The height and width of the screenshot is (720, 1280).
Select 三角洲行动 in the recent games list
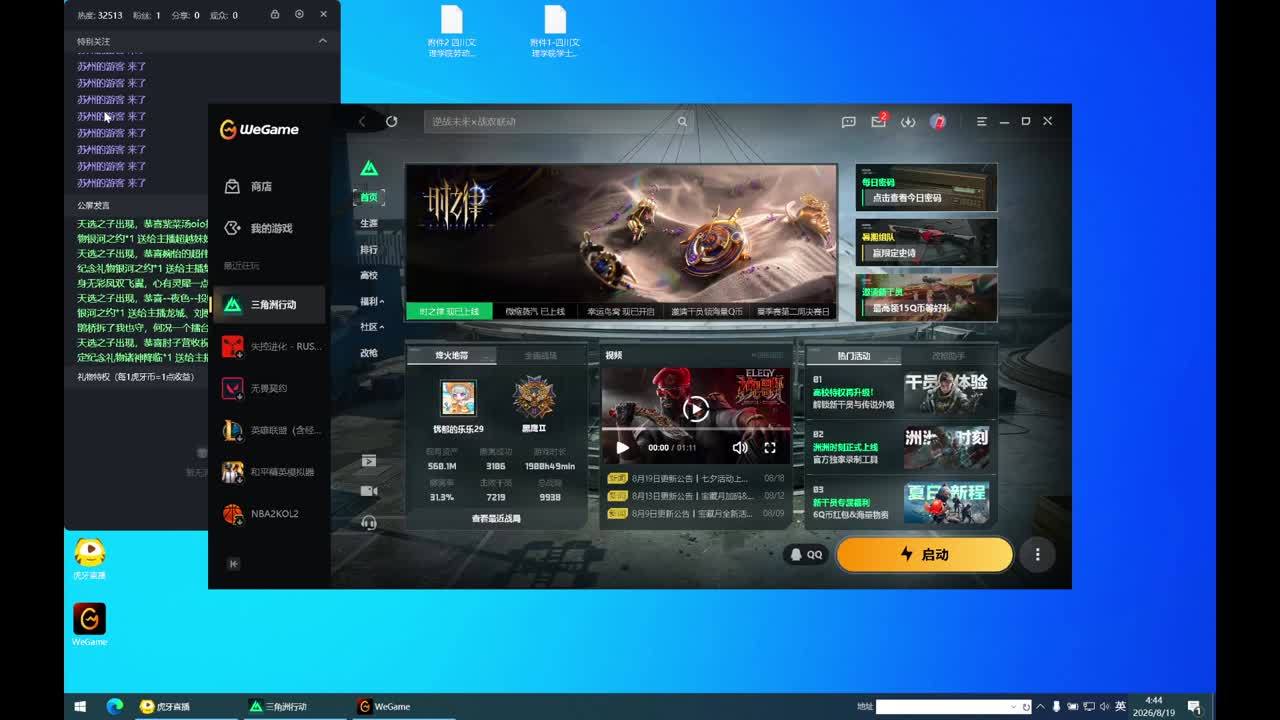[269, 304]
